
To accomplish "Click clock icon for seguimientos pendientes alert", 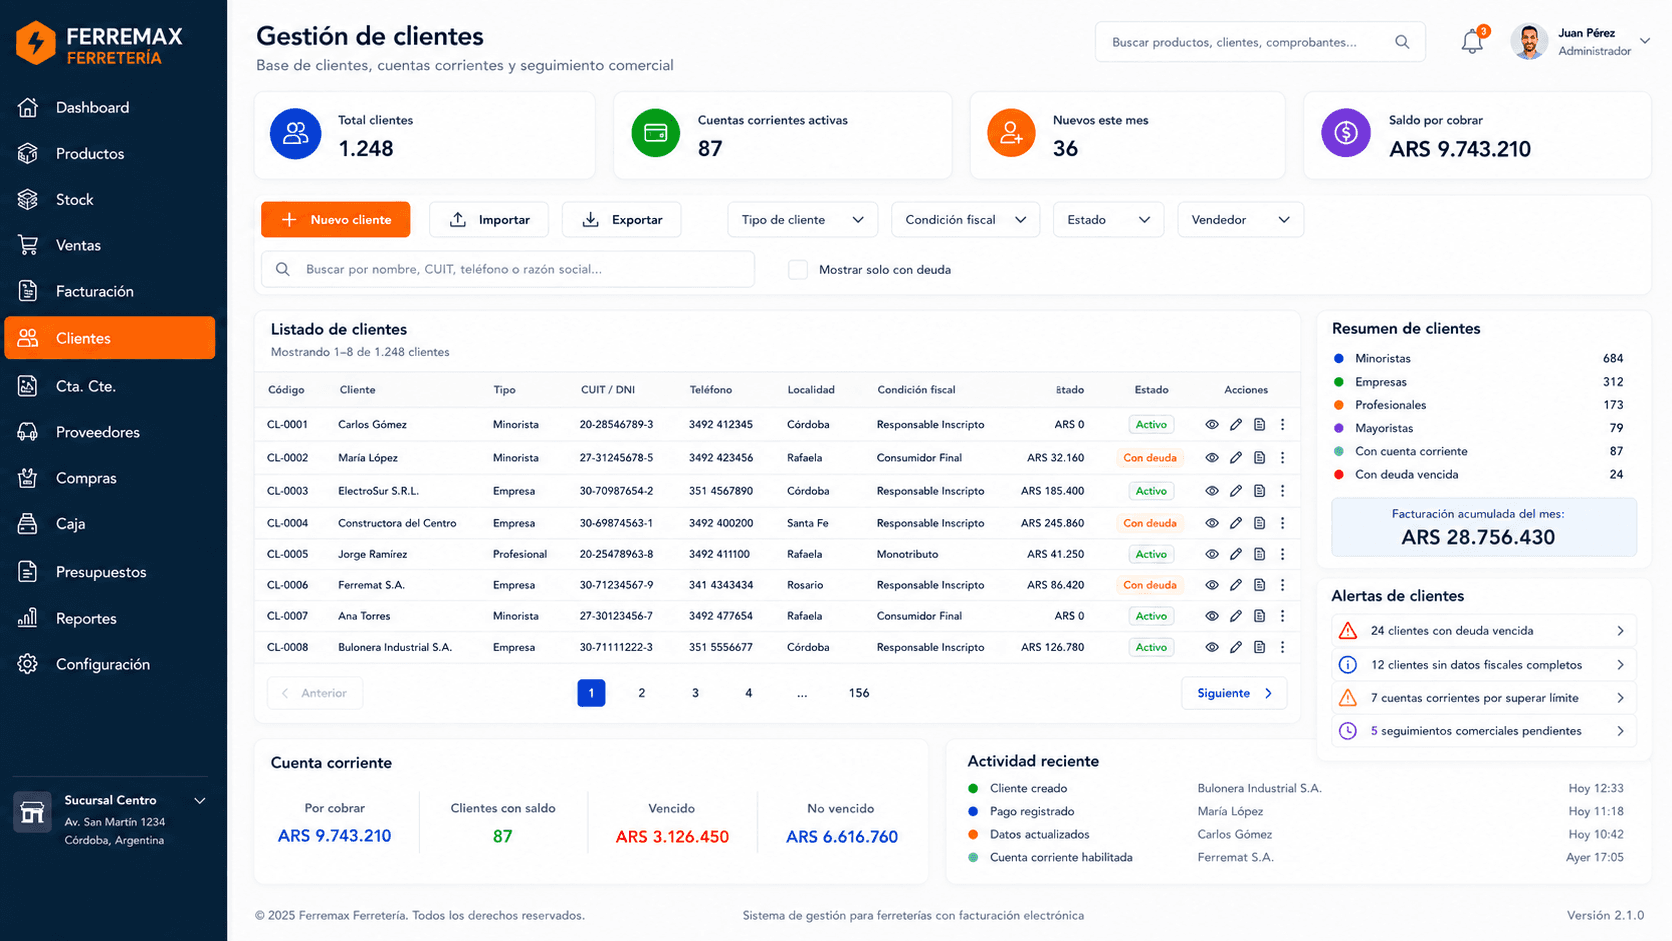I will tap(1348, 731).
